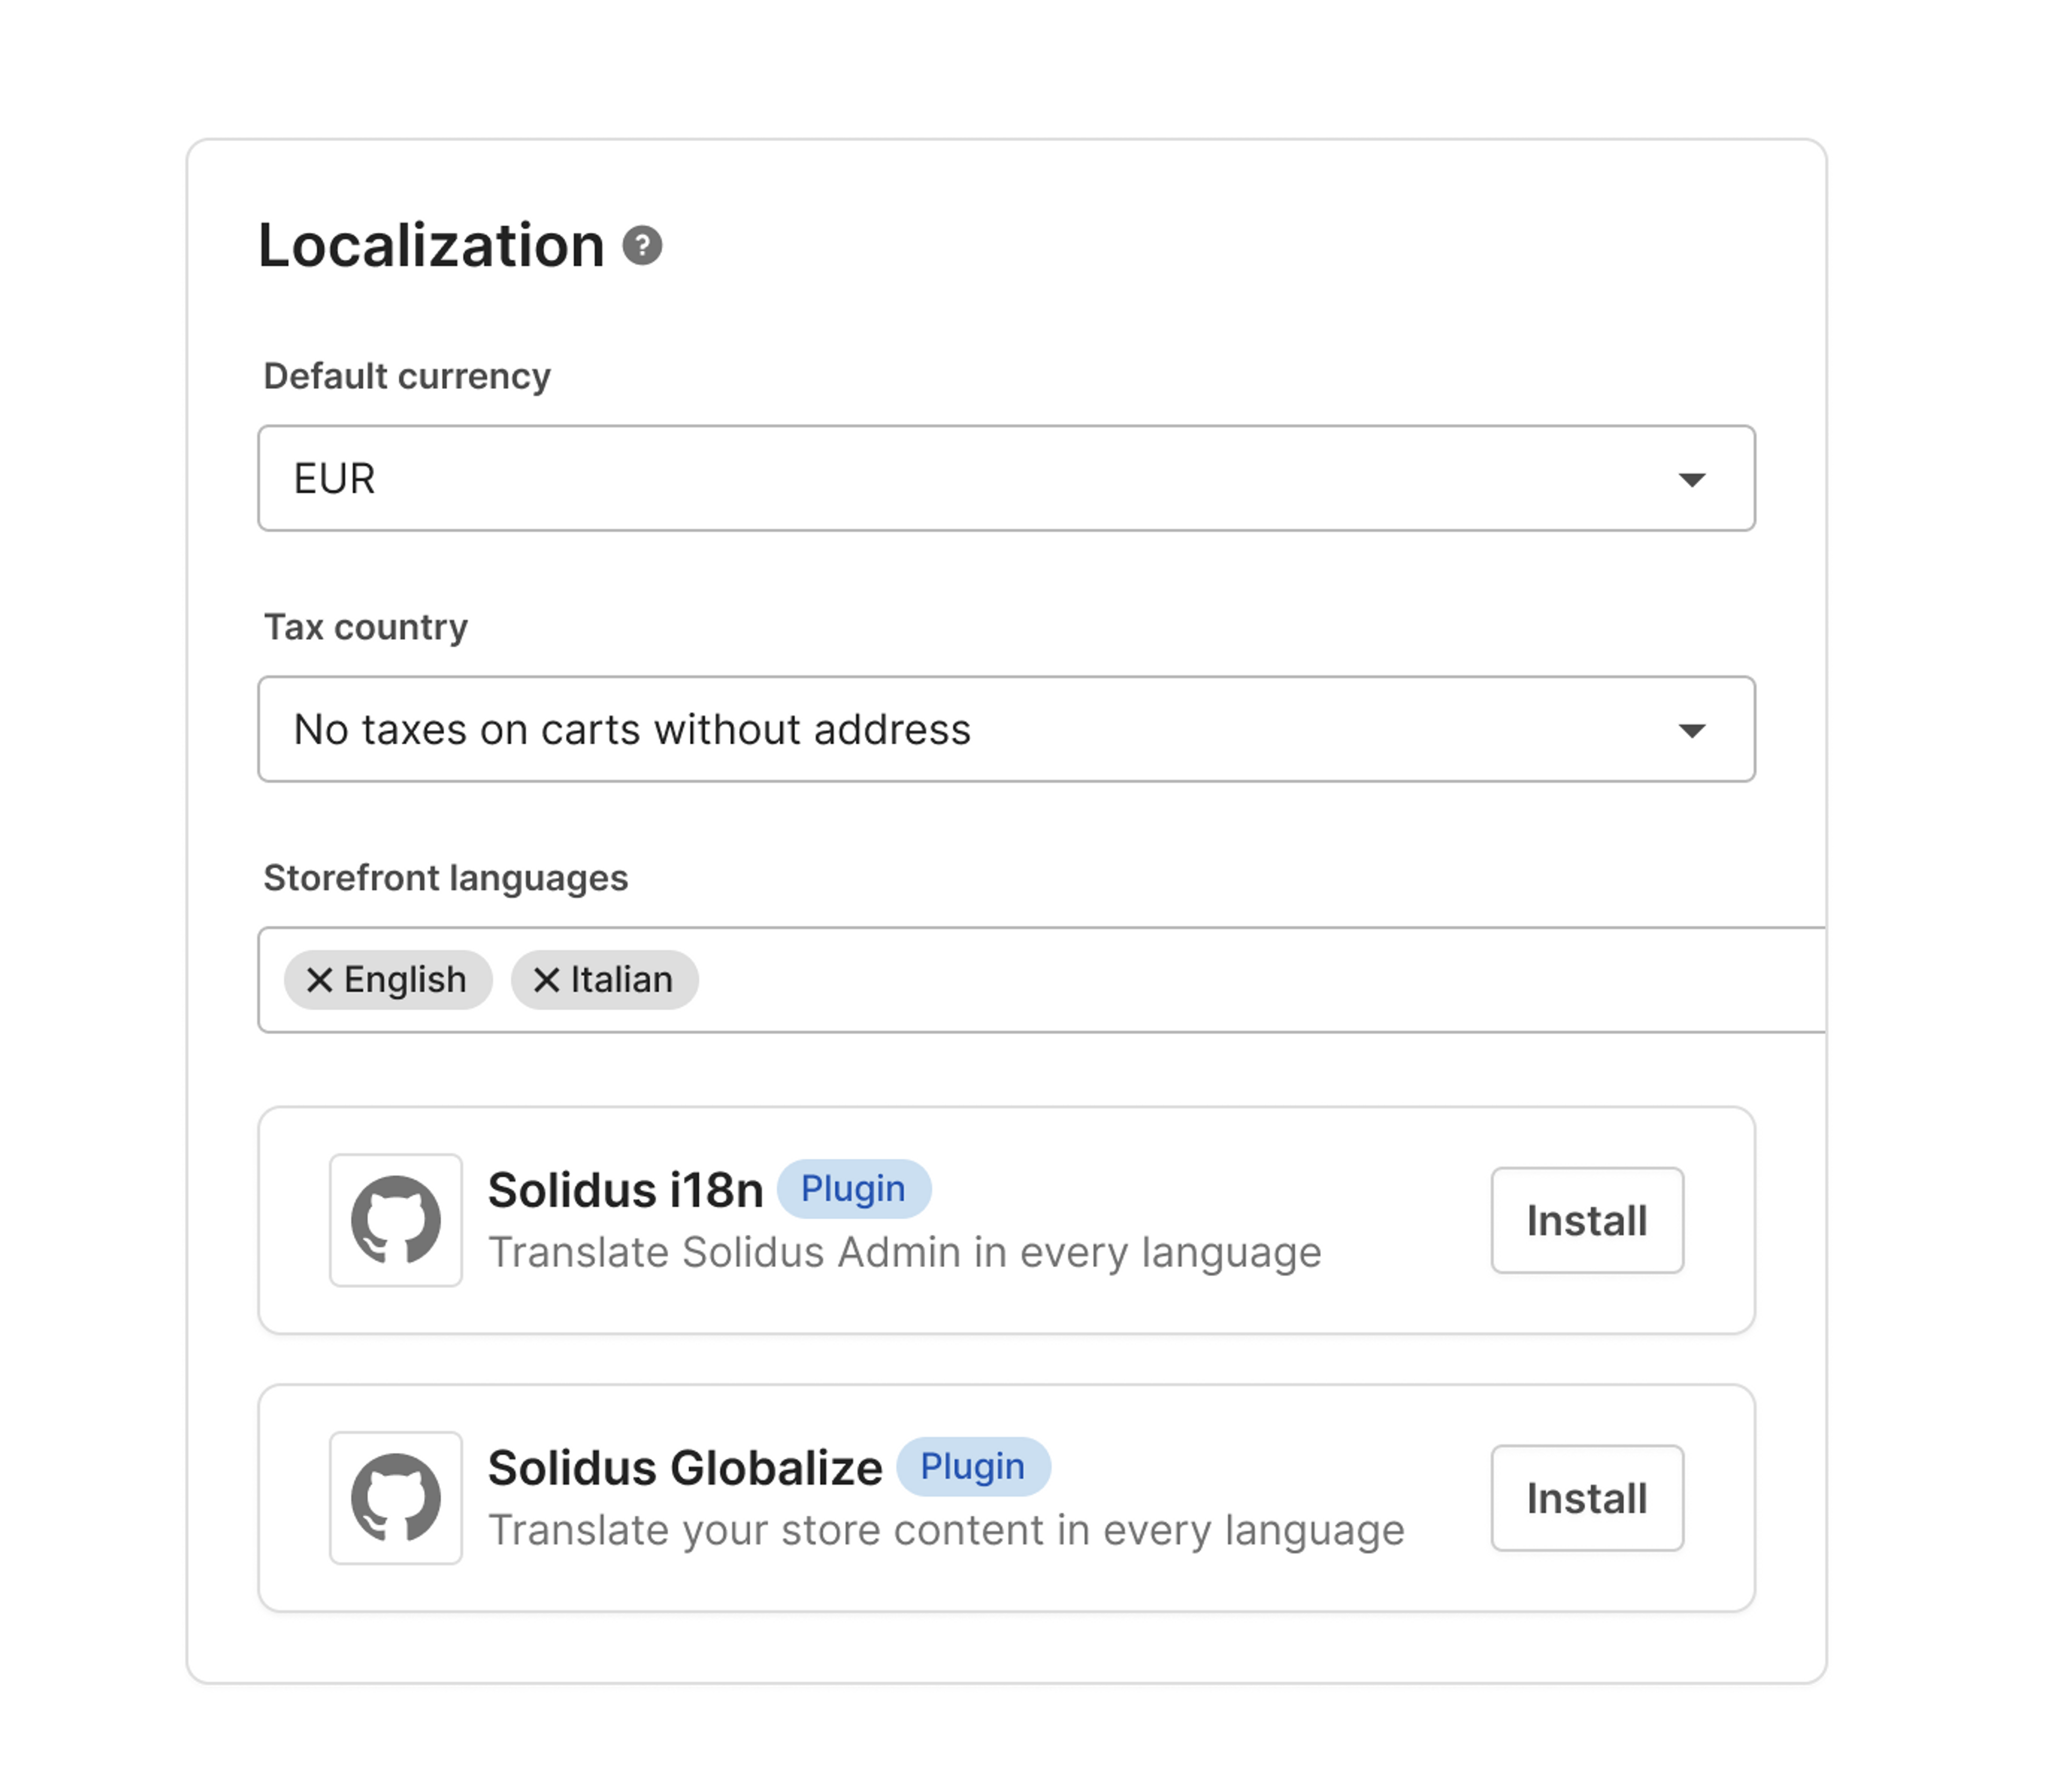Click the help icon beside Localization
Image resolution: width=2061 pixels, height=1792 pixels.
point(642,246)
